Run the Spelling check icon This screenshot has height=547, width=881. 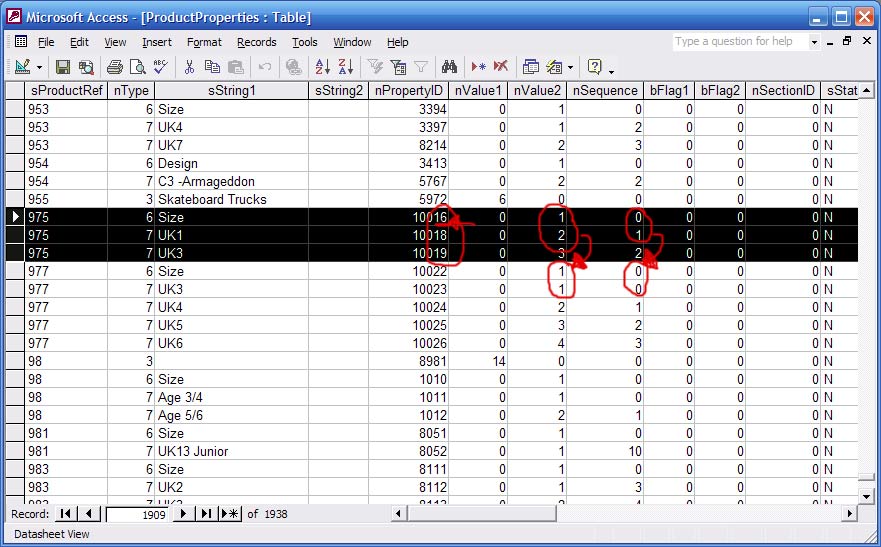coord(159,67)
